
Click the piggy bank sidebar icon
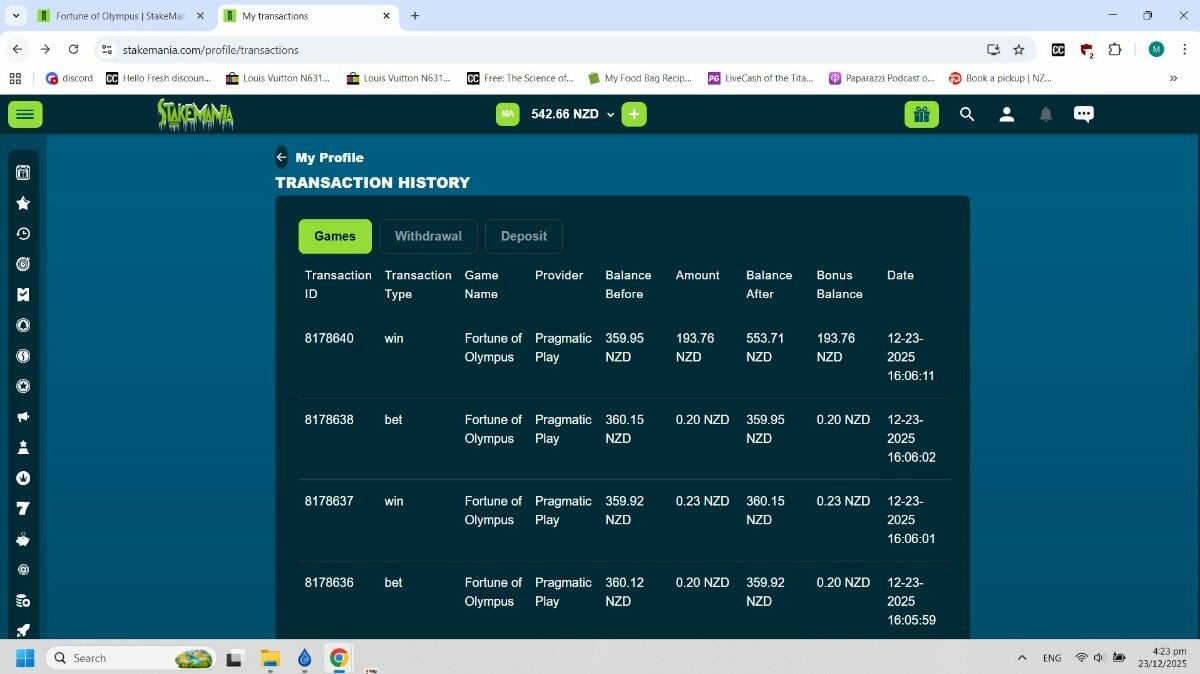click(23, 540)
